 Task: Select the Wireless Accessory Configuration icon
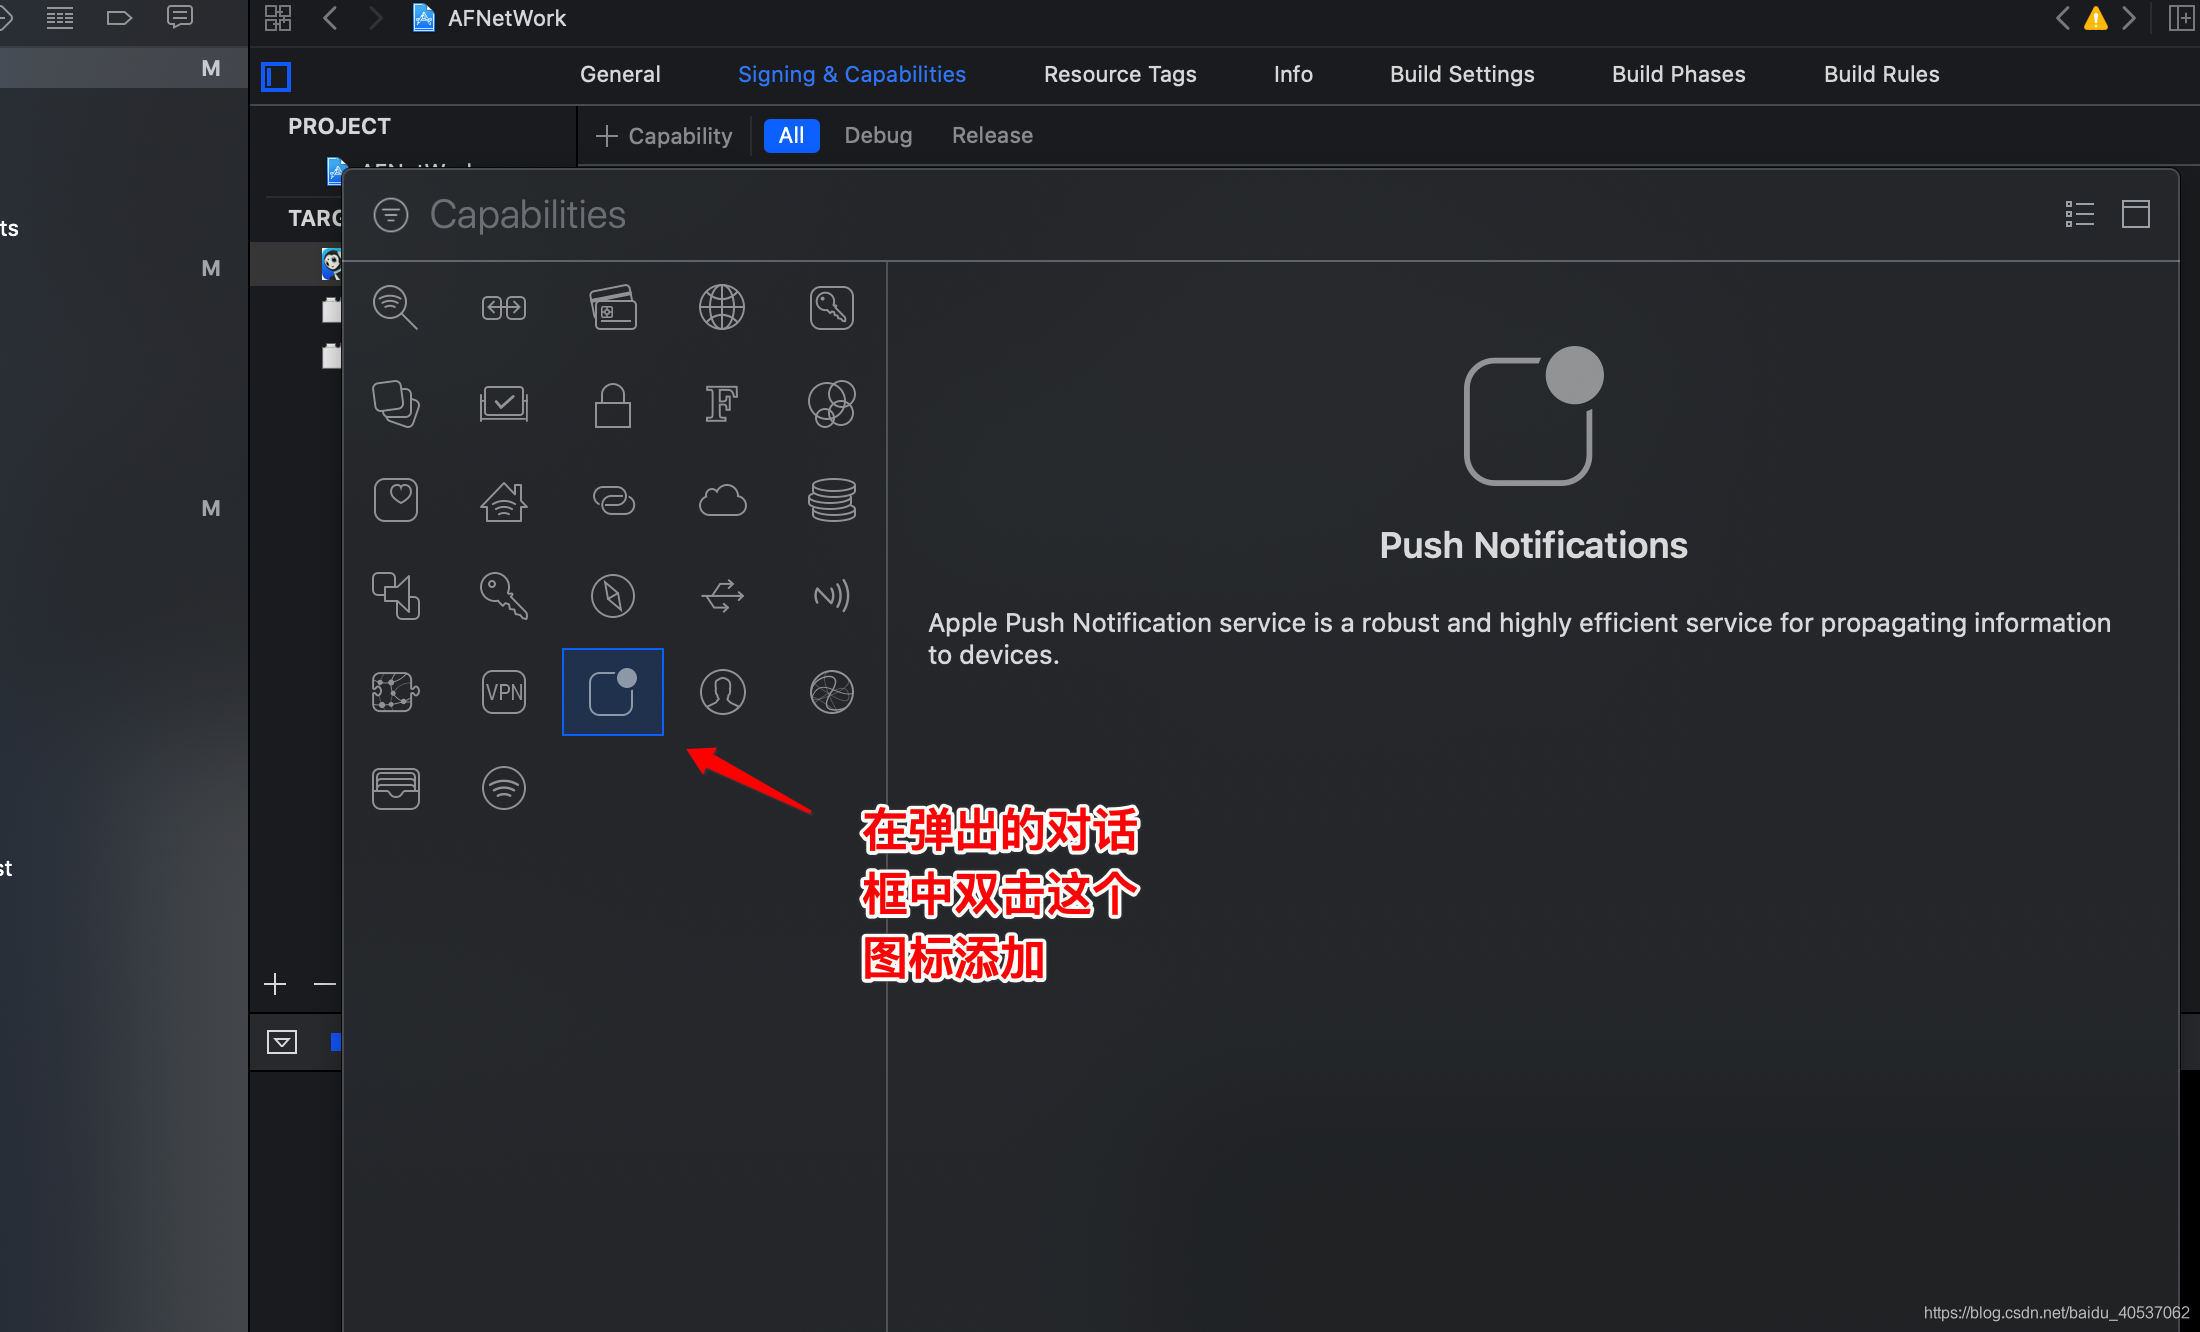pyautogui.click(x=504, y=788)
